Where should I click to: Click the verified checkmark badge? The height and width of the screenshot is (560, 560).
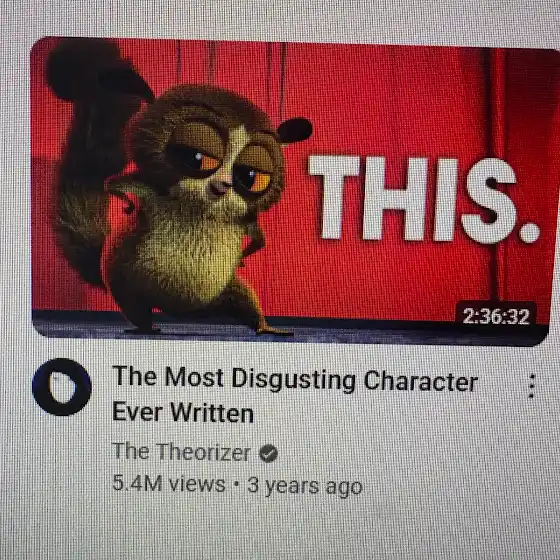coord(269,454)
